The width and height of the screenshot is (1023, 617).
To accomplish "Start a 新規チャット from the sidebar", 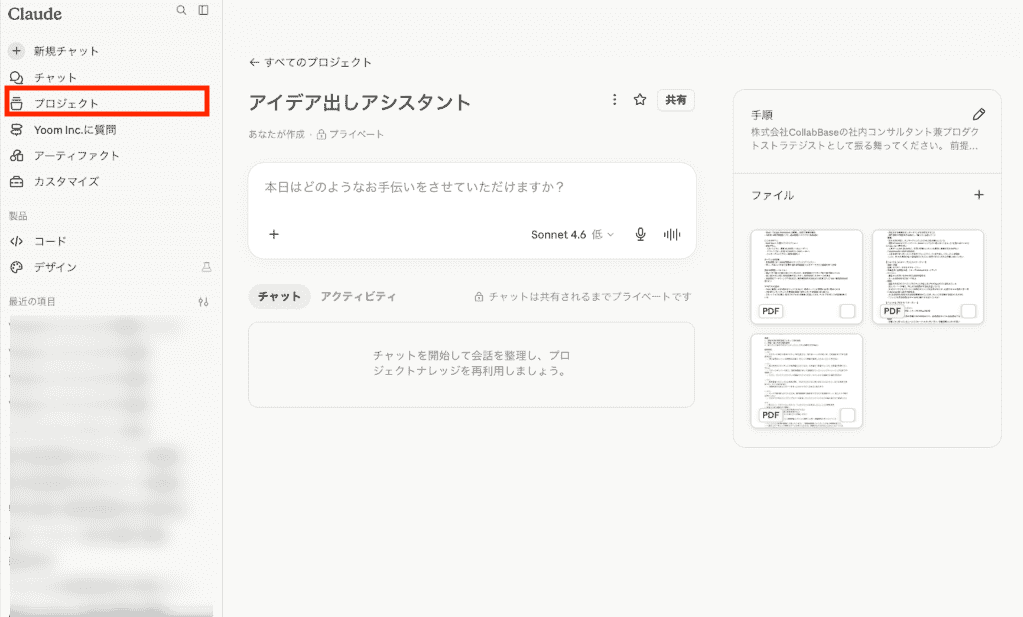I will point(55,51).
